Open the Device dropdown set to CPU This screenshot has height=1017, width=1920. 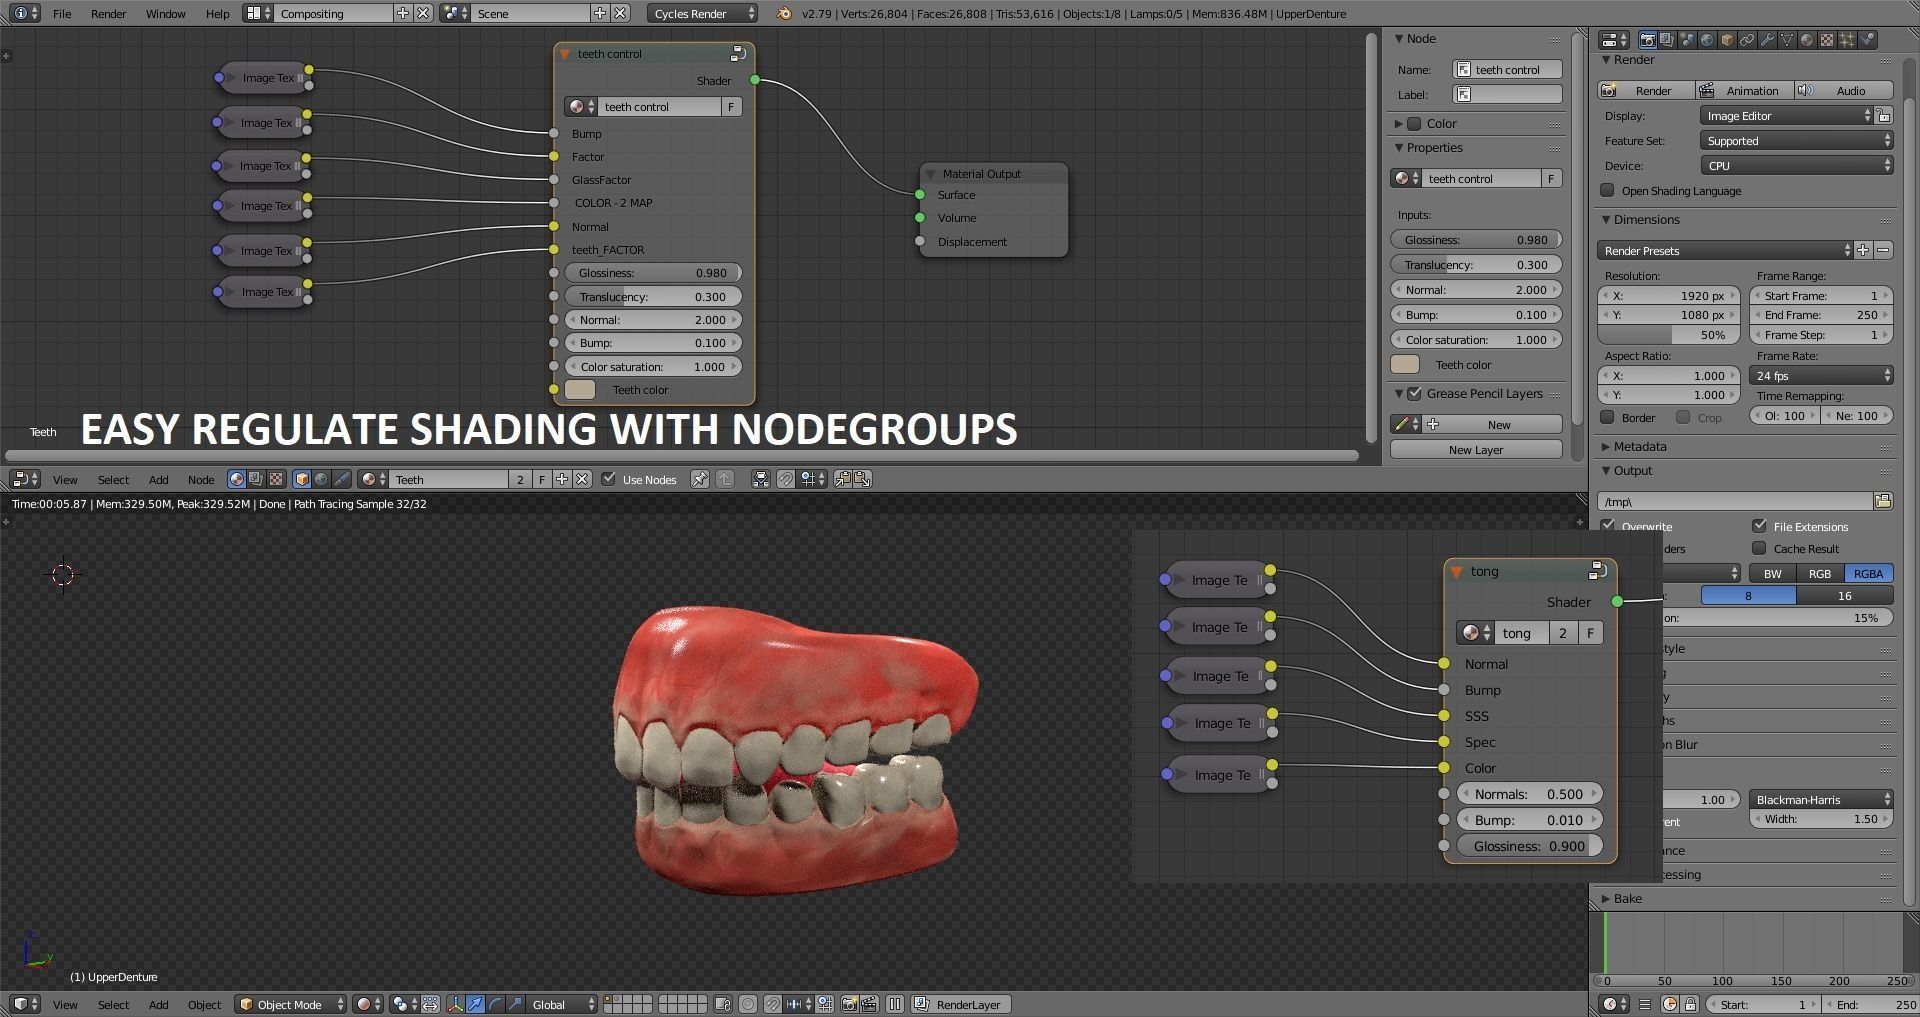[x=1797, y=166]
